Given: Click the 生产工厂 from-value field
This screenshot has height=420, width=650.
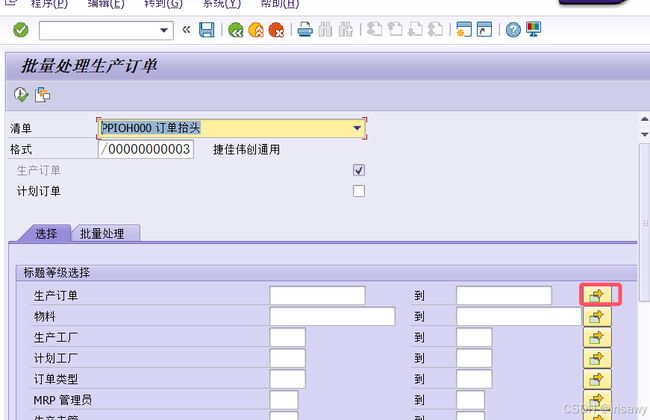Looking at the screenshot, I should pos(288,337).
